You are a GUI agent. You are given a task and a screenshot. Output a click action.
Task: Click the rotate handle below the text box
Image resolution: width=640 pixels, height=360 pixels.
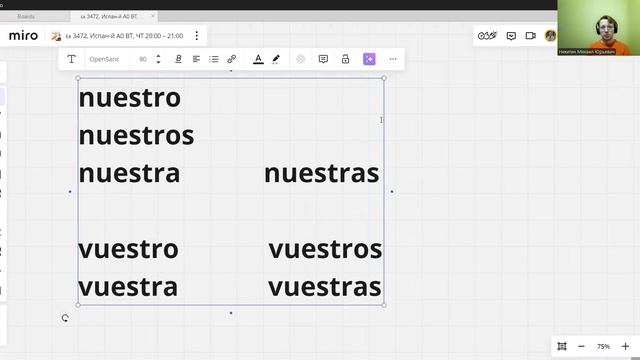pyautogui.click(x=65, y=318)
